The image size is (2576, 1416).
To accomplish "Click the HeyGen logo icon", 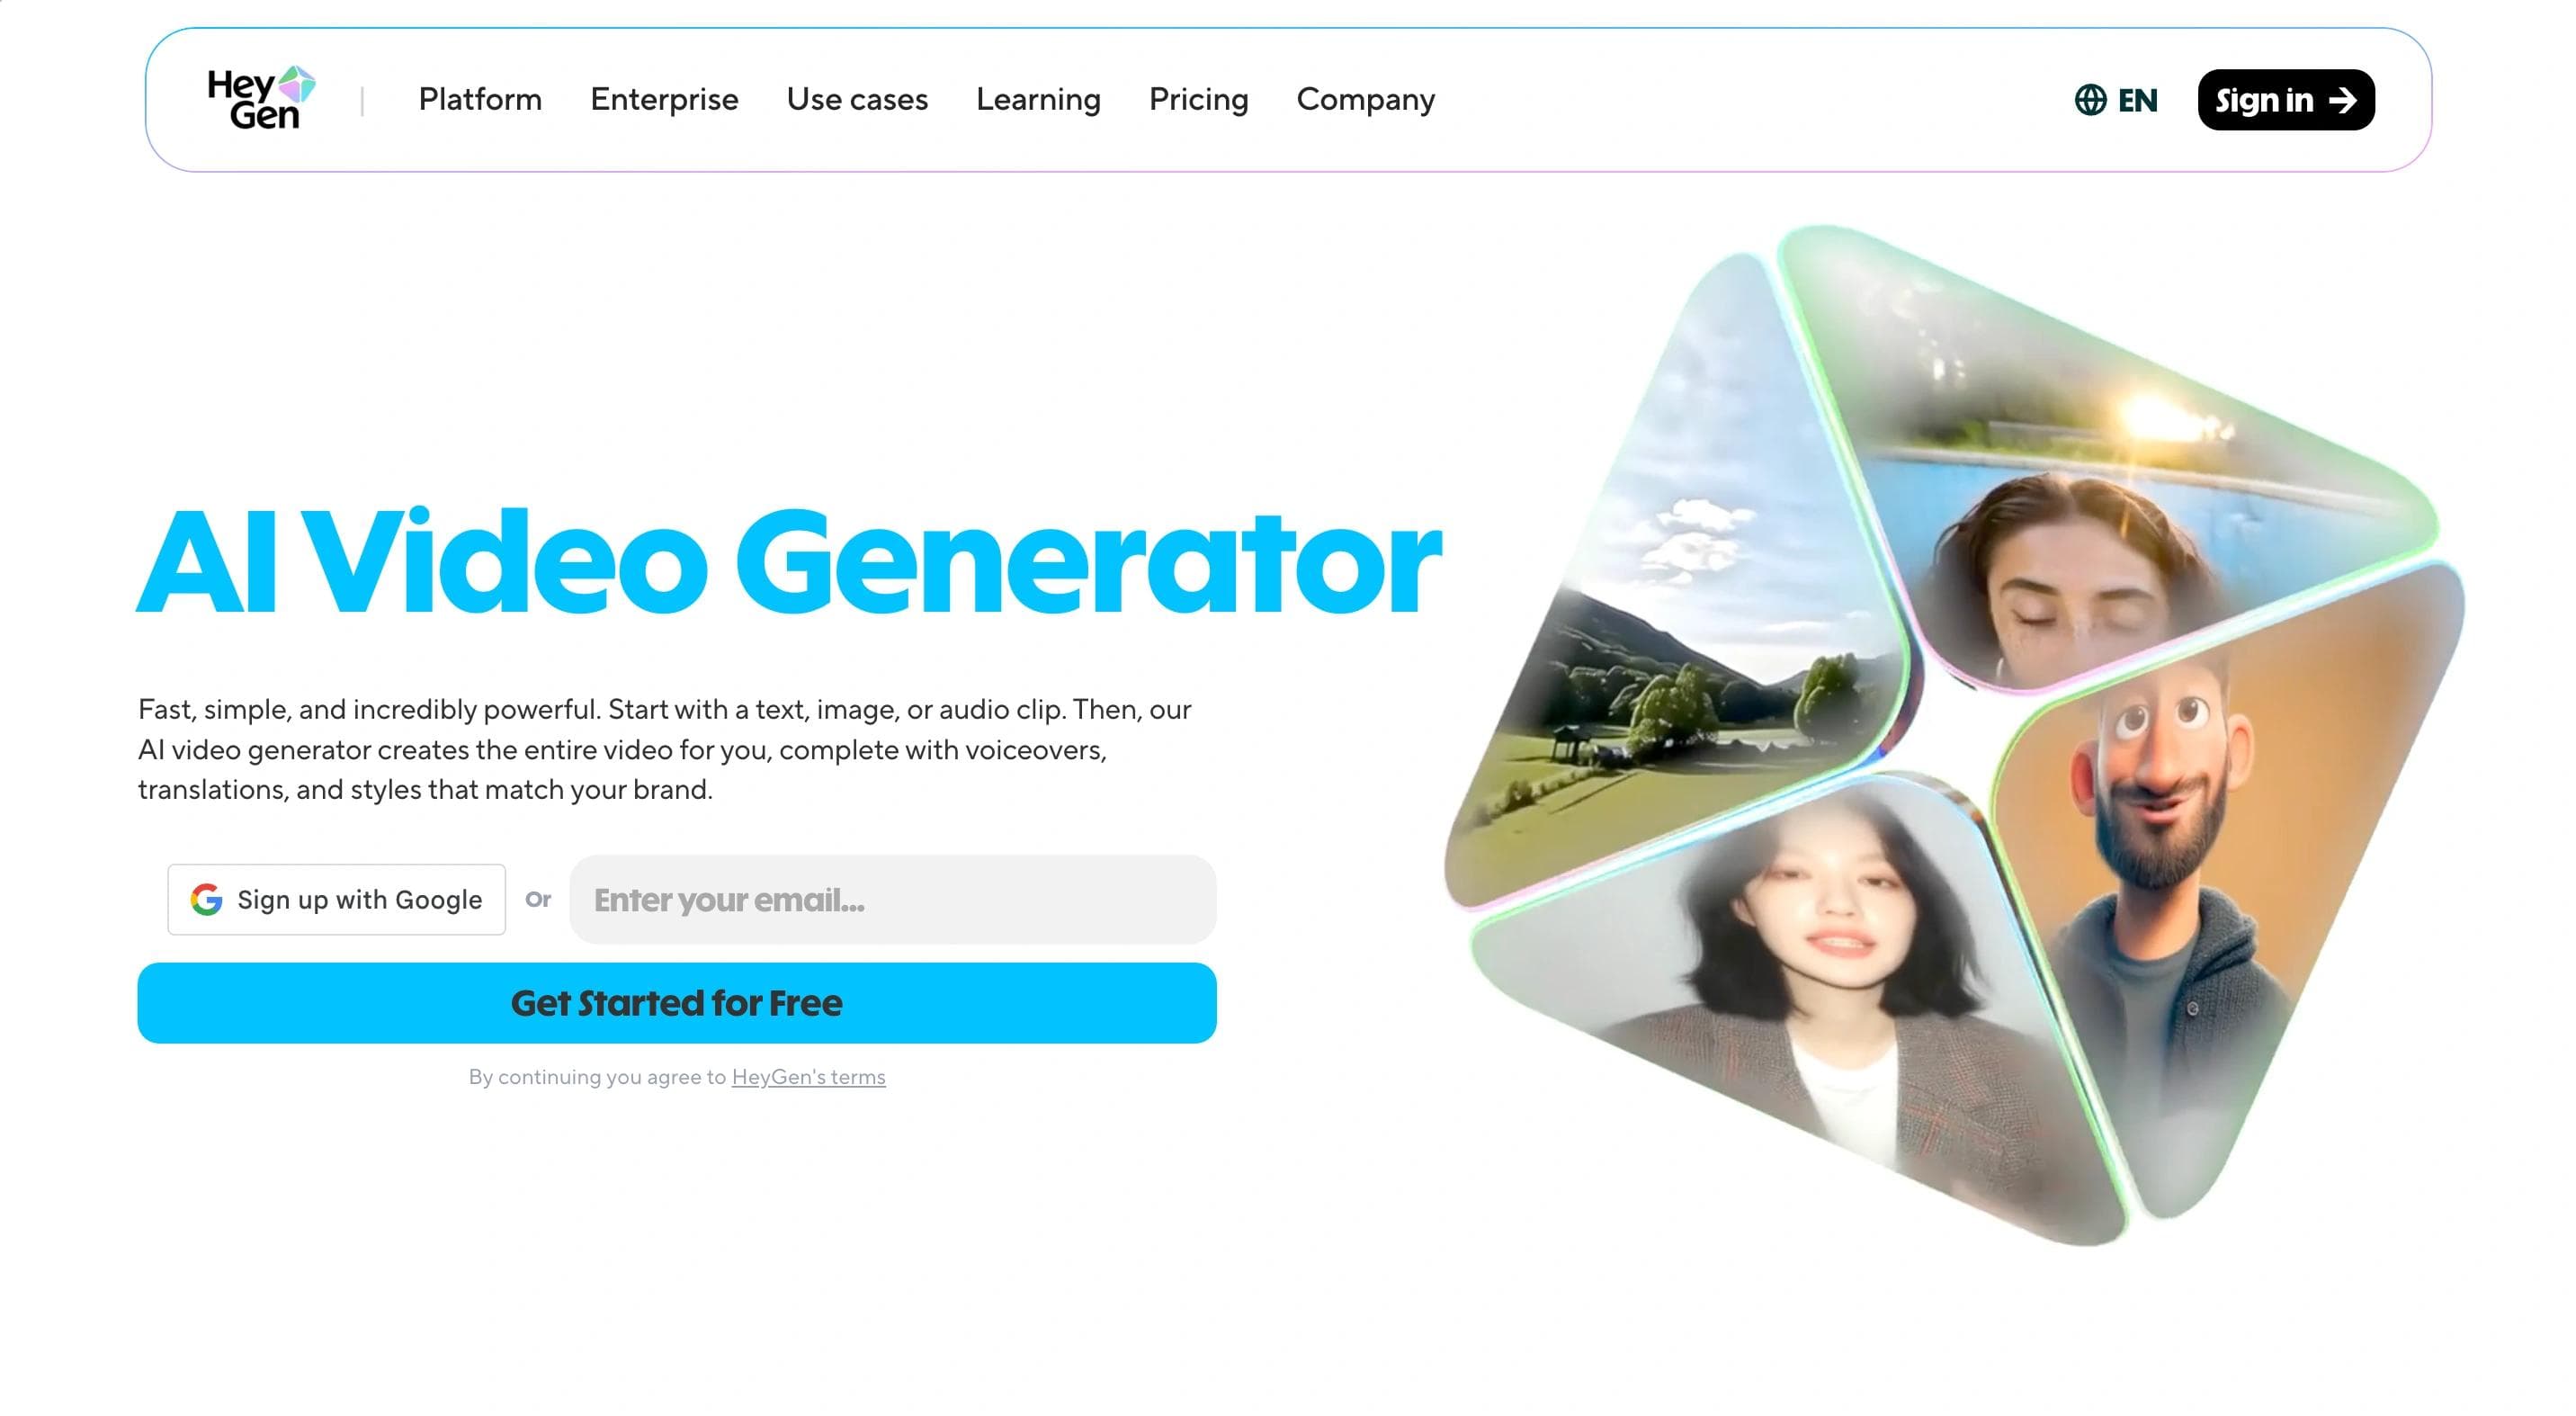I will [261, 99].
